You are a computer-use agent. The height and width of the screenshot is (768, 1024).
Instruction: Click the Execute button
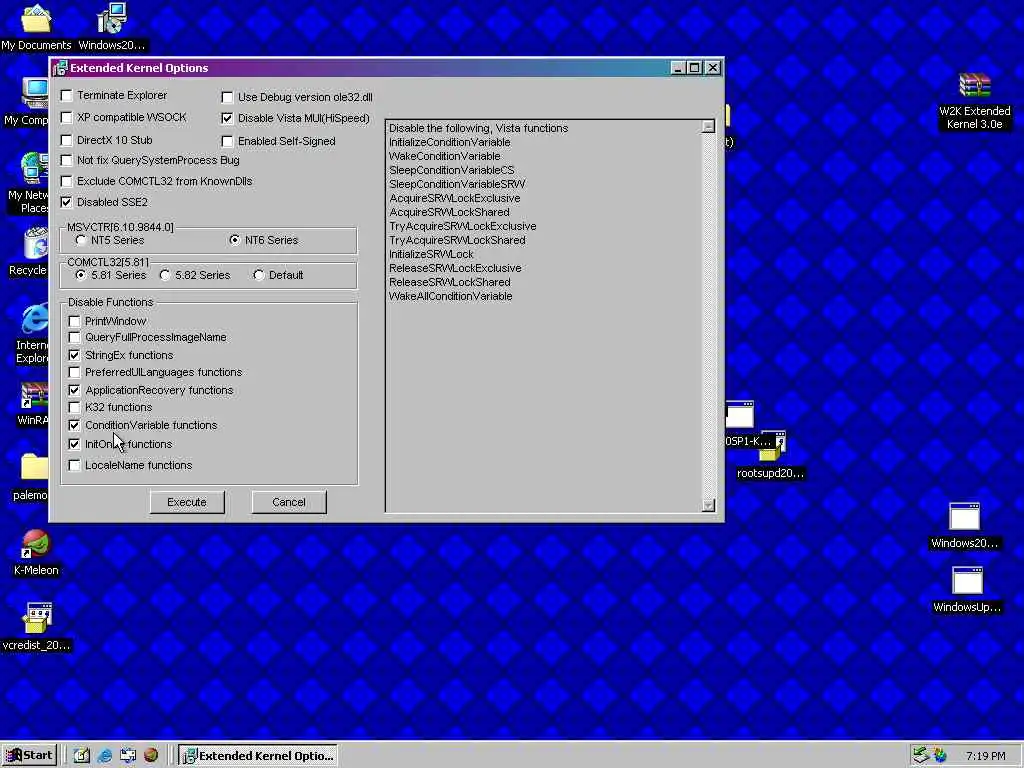pos(187,502)
